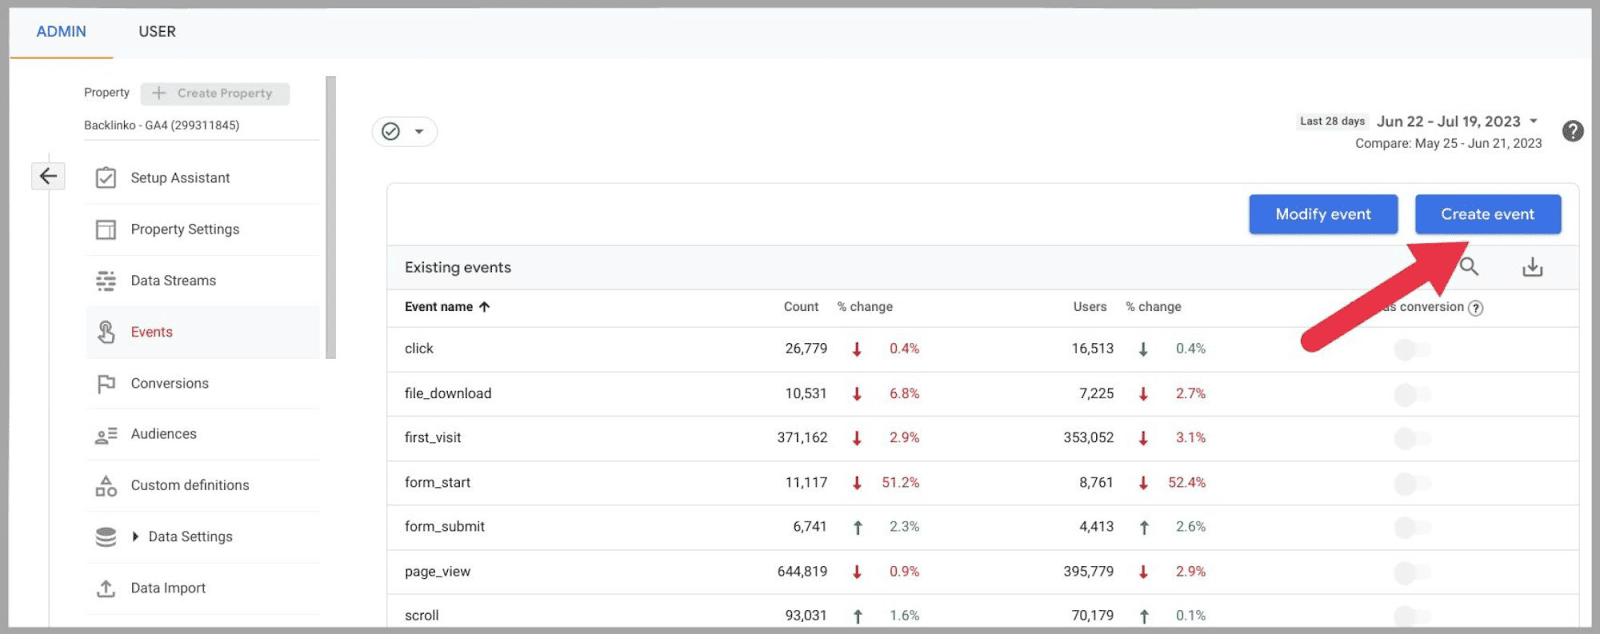Enable conversion toggle for form_start
The width and height of the screenshot is (1600, 634).
point(1412,483)
